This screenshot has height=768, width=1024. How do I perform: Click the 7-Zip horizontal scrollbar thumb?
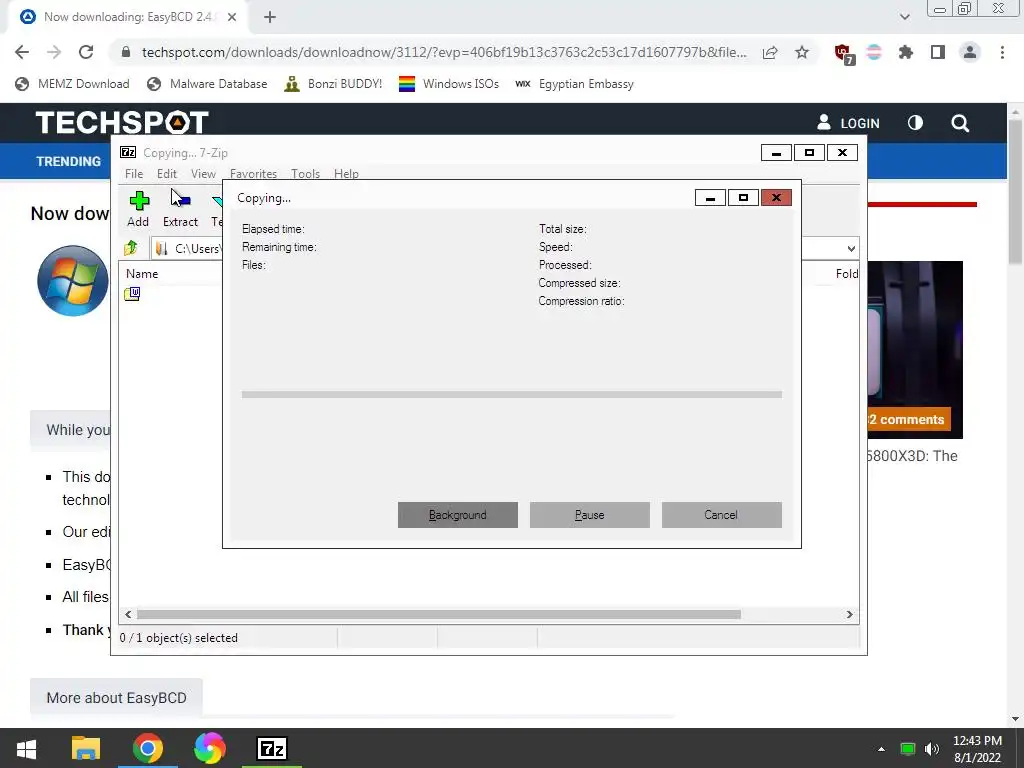pos(438,615)
